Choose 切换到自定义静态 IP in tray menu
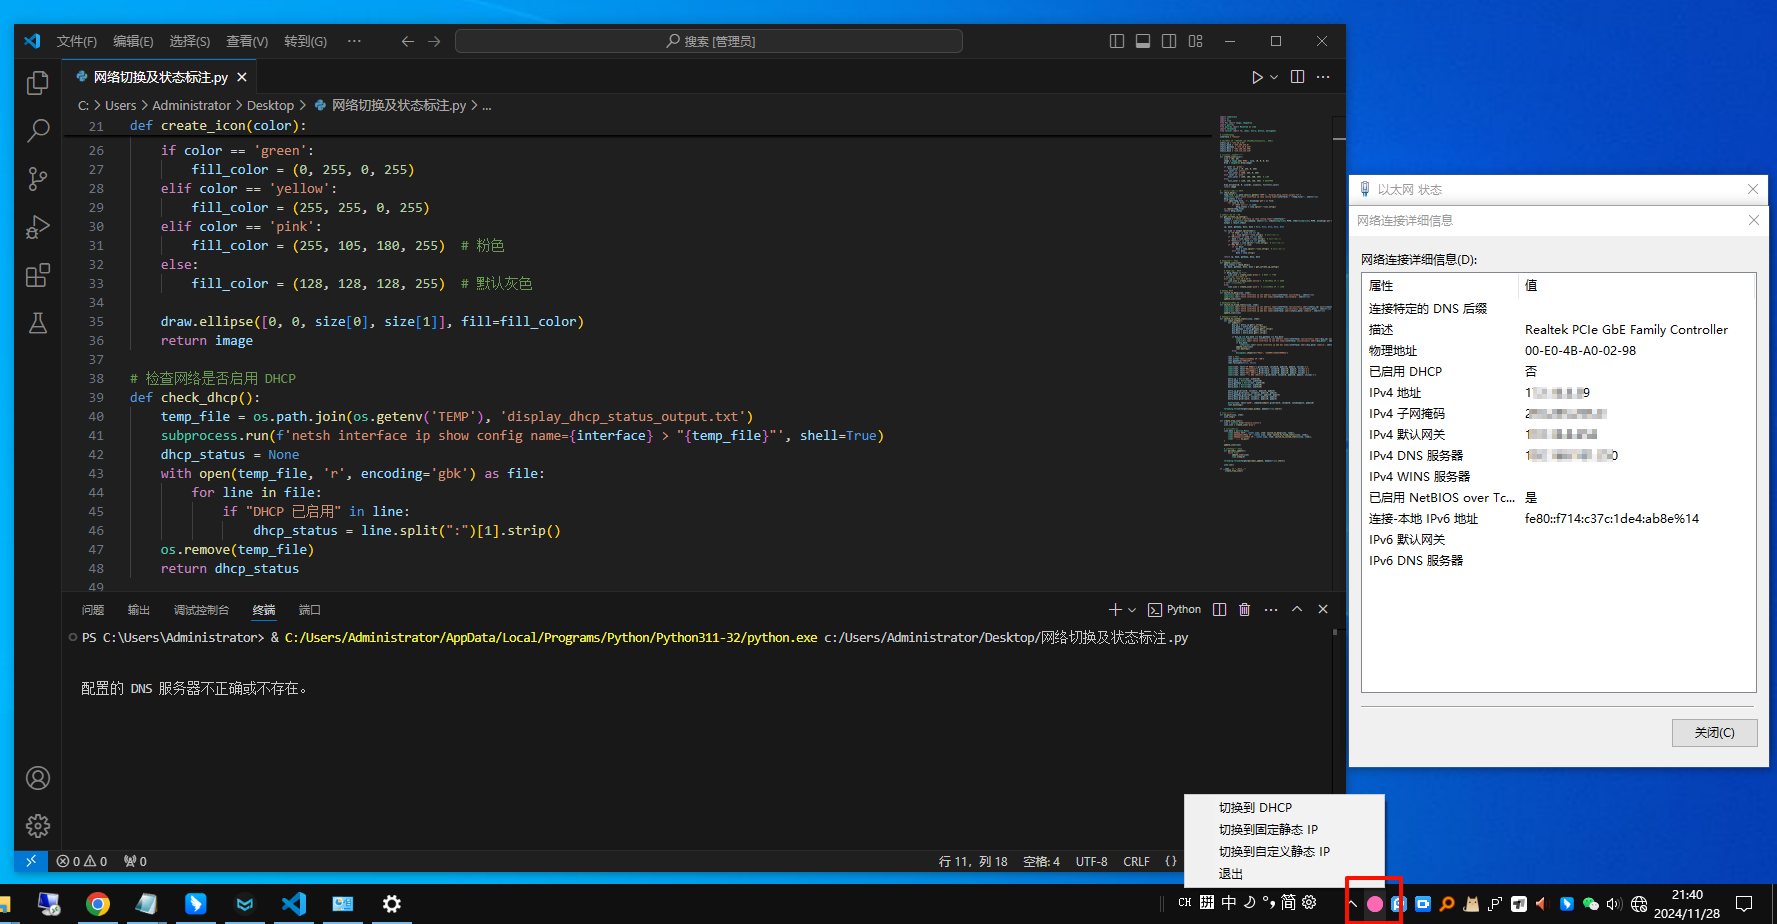The width and height of the screenshot is (1777, 924). point(1284,851)
